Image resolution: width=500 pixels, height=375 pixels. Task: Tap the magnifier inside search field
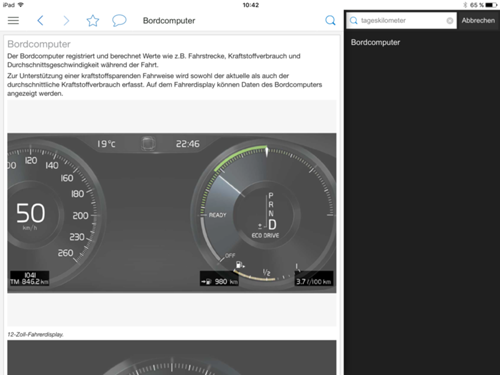[x=353, y=21]
